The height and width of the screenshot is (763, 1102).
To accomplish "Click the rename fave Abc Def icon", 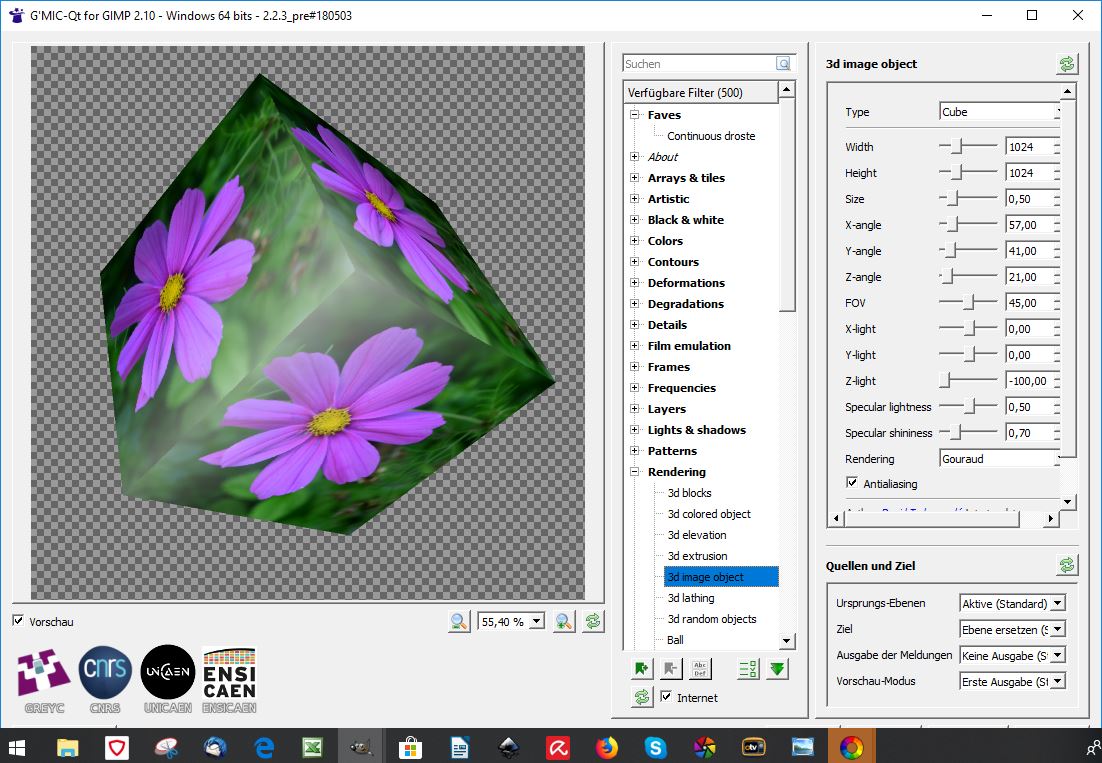I will click(700, 670).
